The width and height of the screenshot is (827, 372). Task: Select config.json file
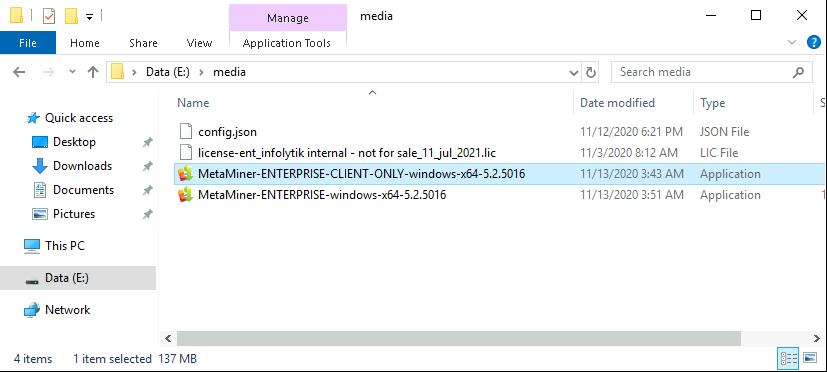[x=227, y=132]
